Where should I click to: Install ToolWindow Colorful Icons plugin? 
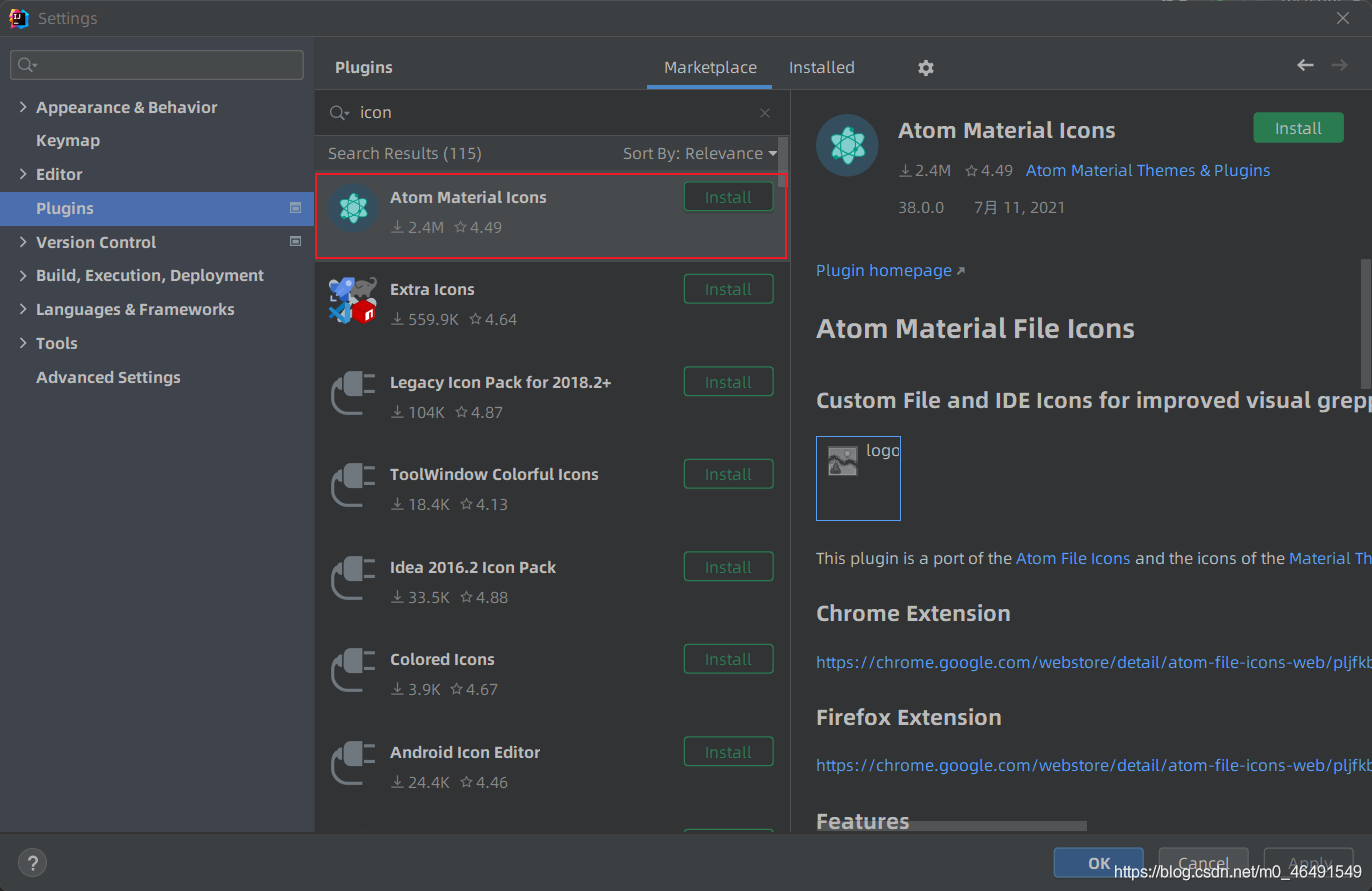coord(728,474)
